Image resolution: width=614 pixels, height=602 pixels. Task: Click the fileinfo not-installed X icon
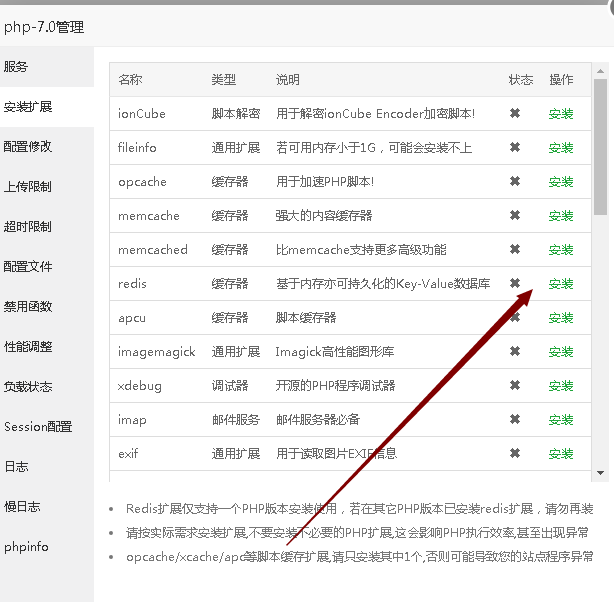pos(515,148)
